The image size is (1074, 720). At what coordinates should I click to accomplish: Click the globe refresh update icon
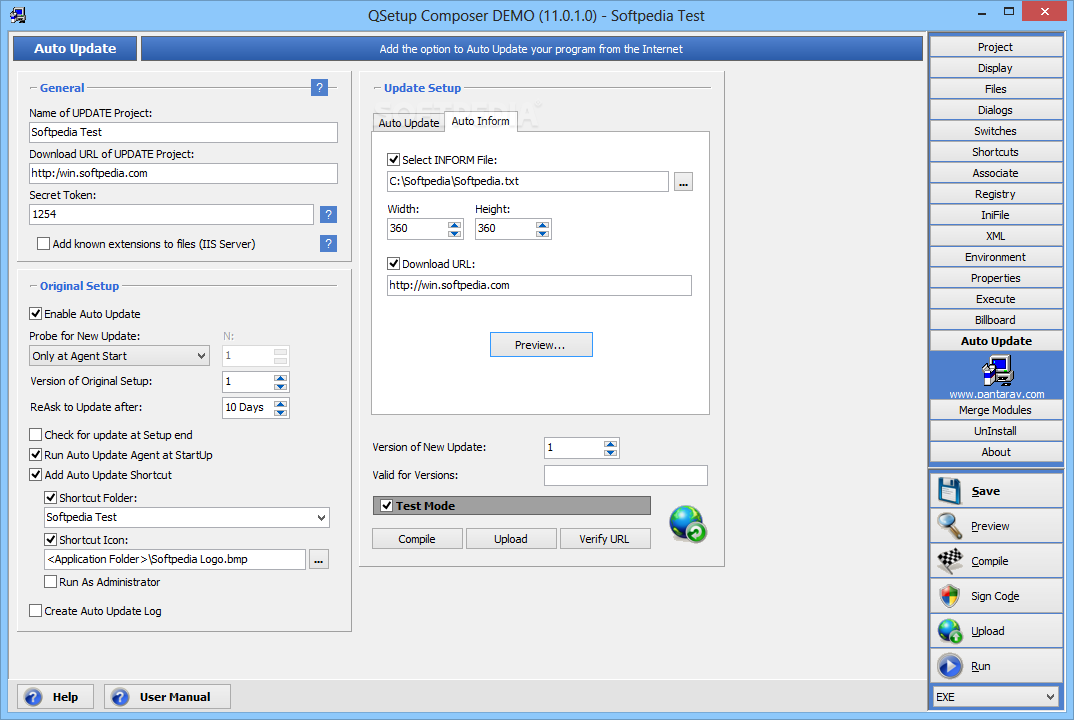tap(688, 524)
